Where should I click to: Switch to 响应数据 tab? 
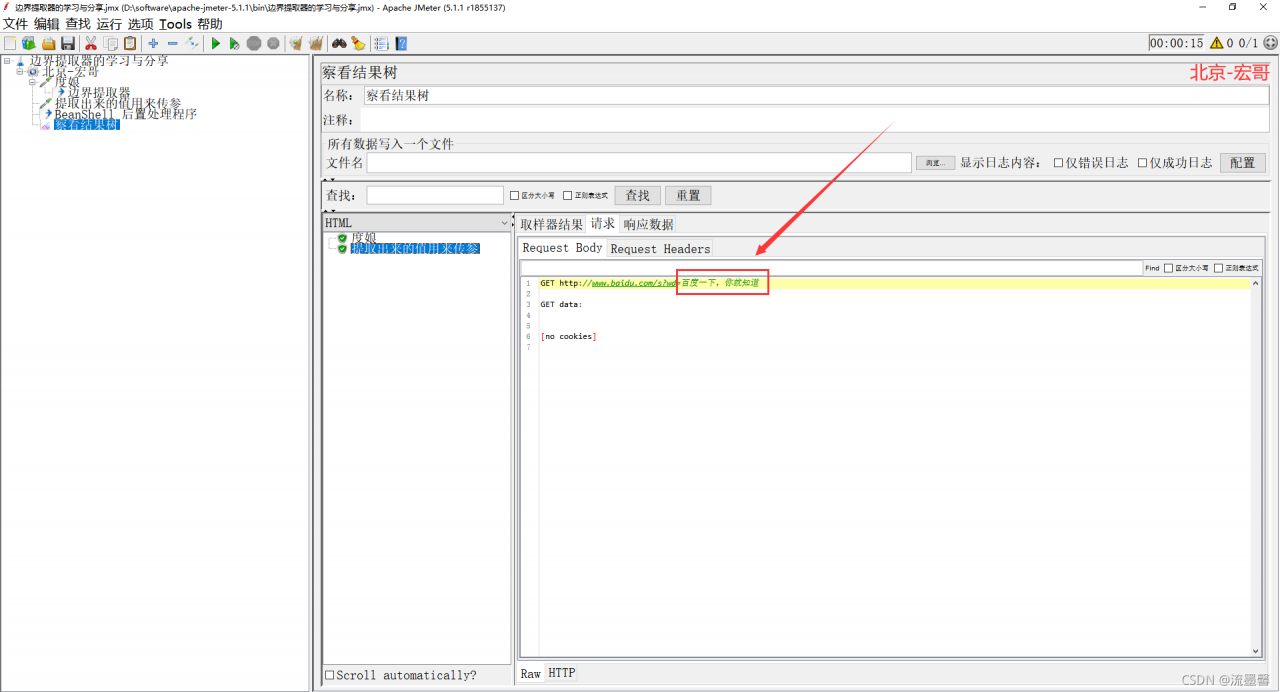click(648, 224)
